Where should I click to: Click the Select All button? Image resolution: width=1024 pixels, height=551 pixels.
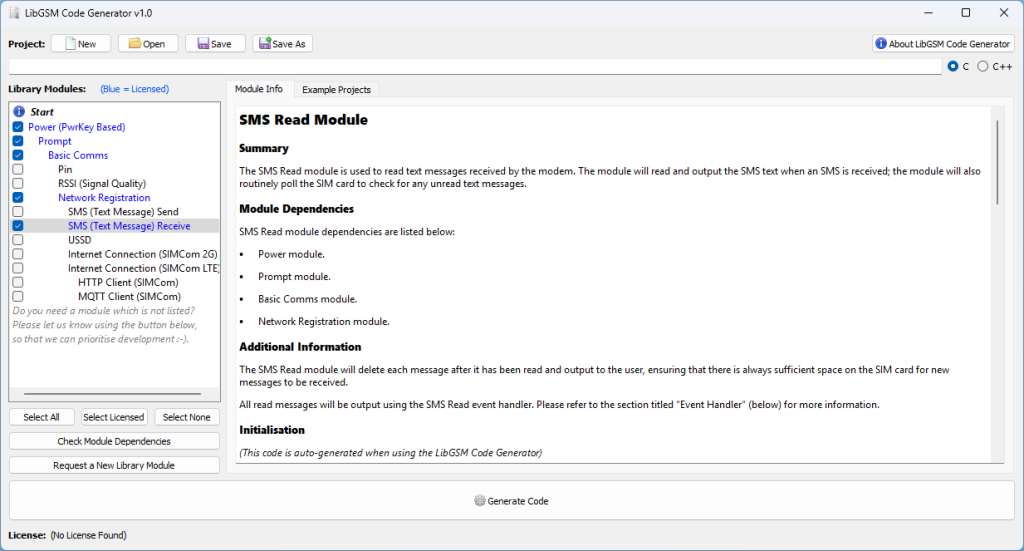[x=41, y=417]
